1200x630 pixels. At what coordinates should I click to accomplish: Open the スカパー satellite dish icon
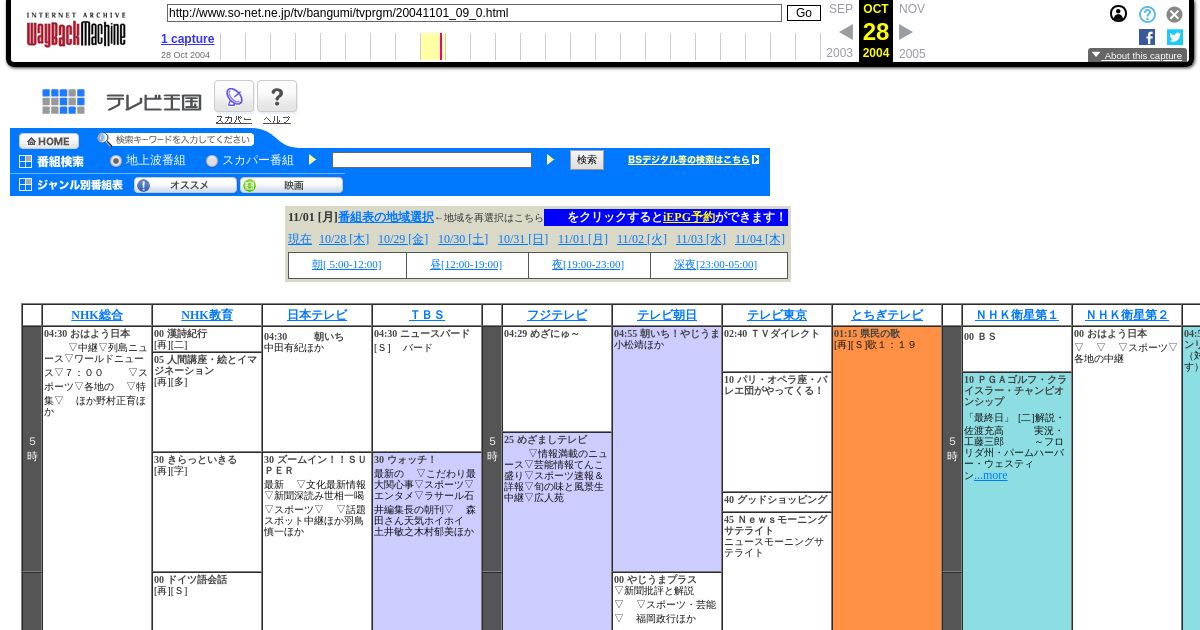pyautogui.click(x=234, y=97)
